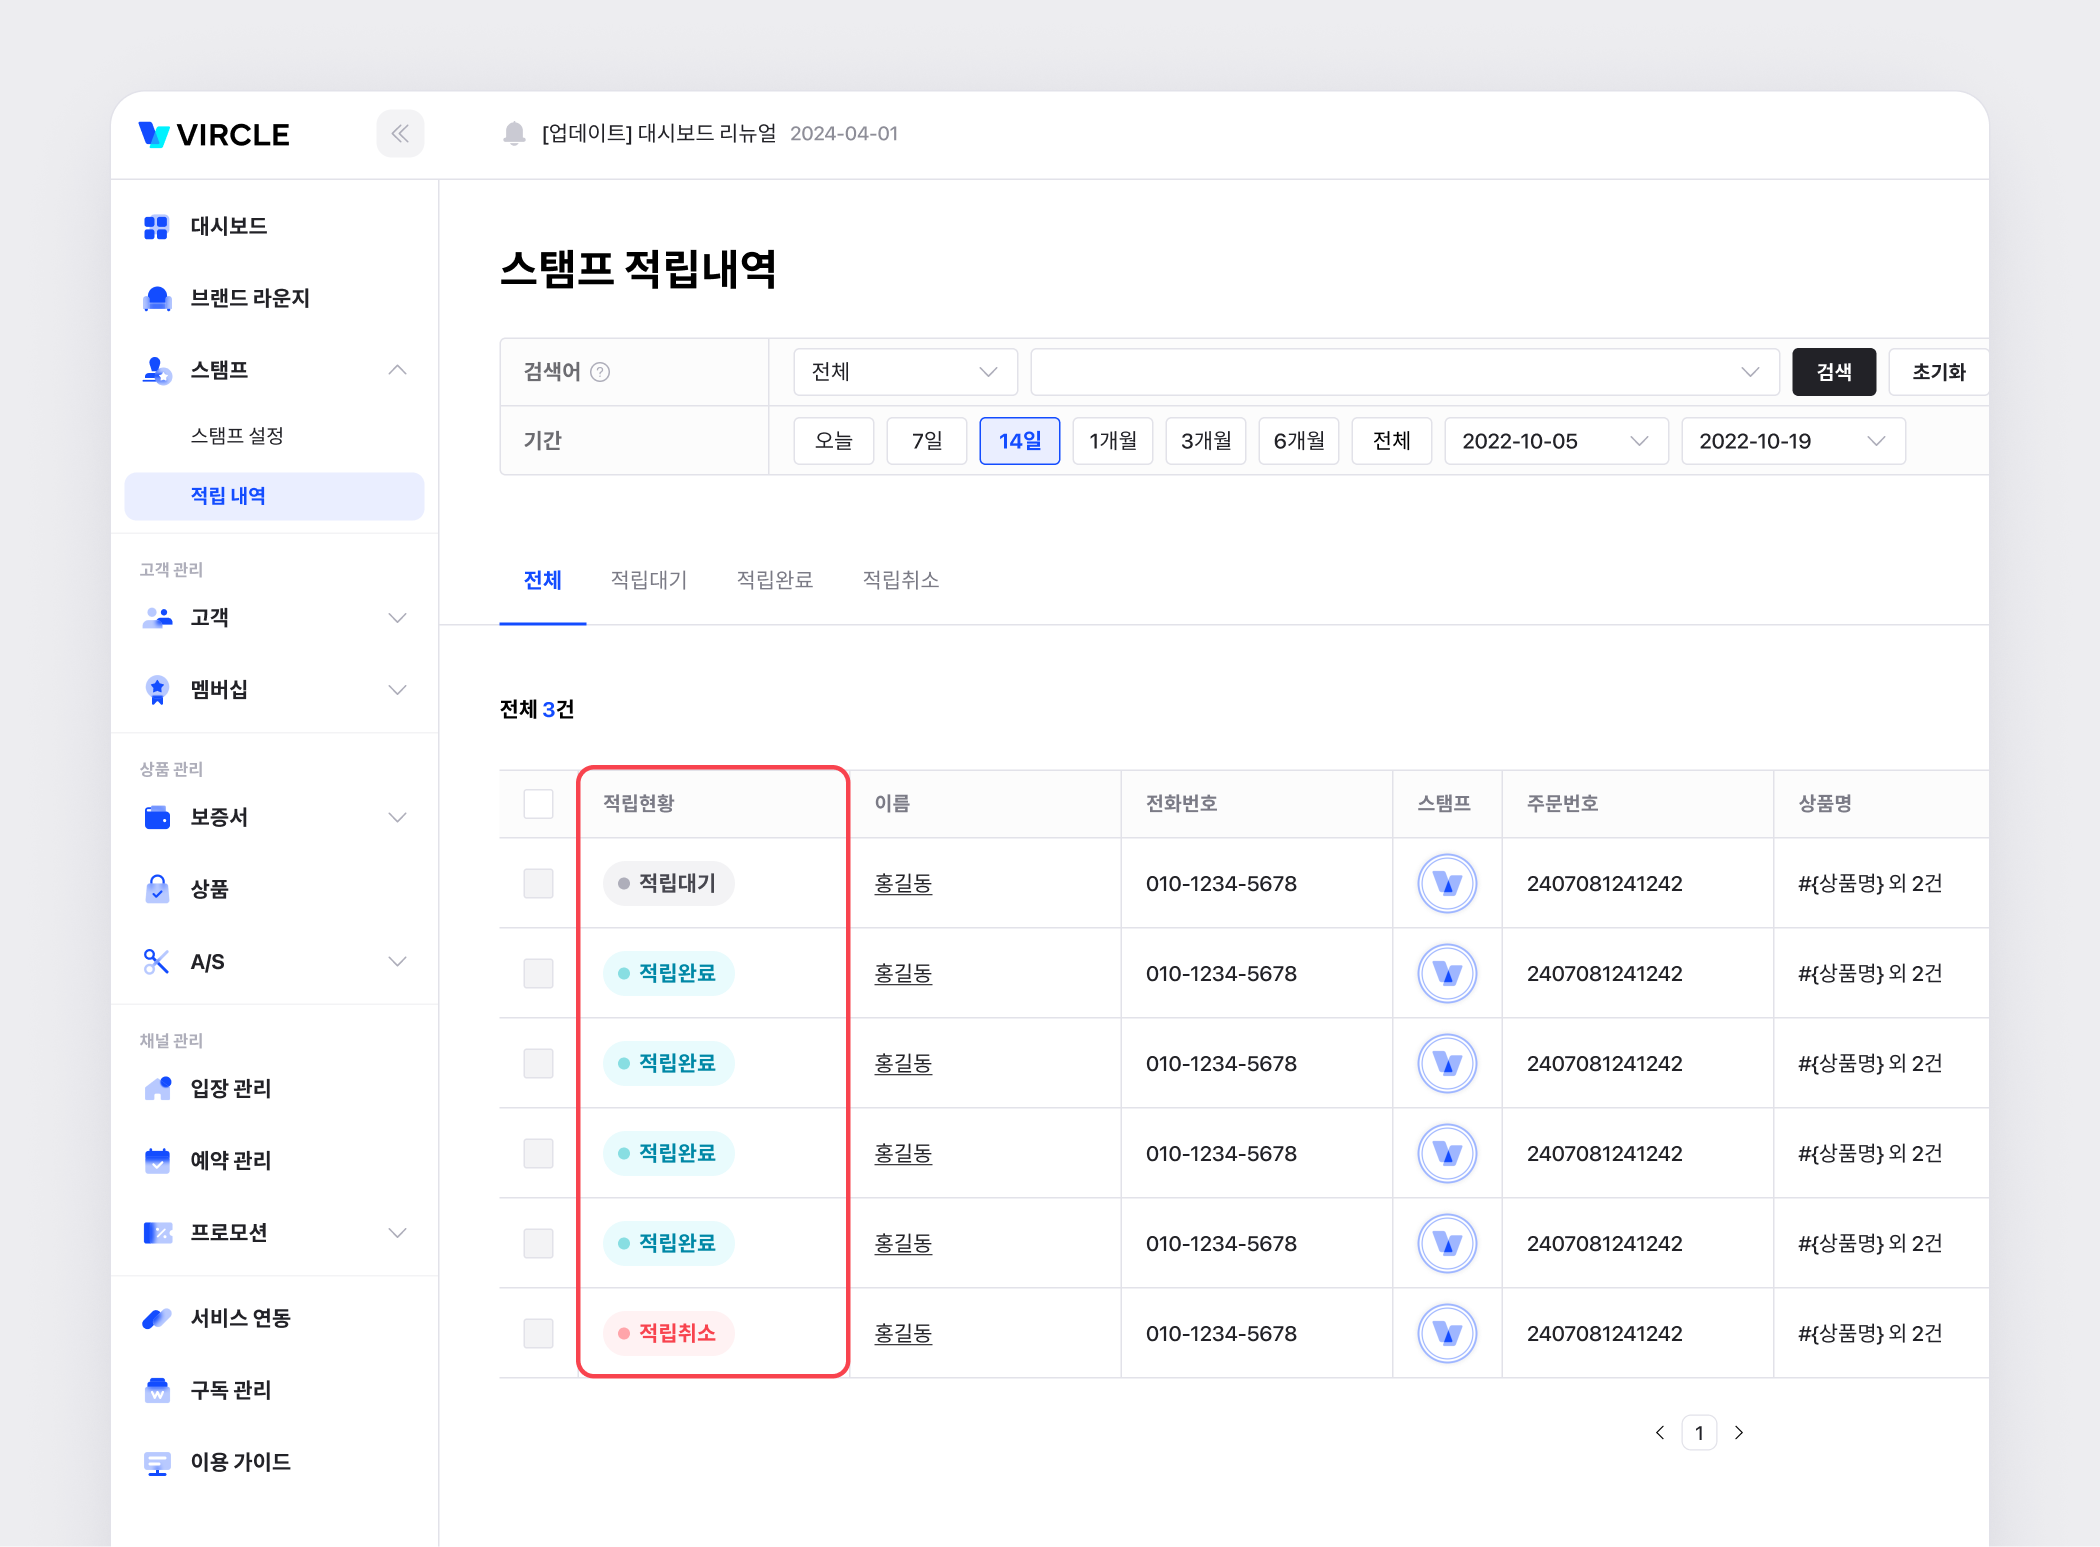Click the 예약 관리 calendar icon
This screenshot has width=2100, height=1547.
[157, 1160]
